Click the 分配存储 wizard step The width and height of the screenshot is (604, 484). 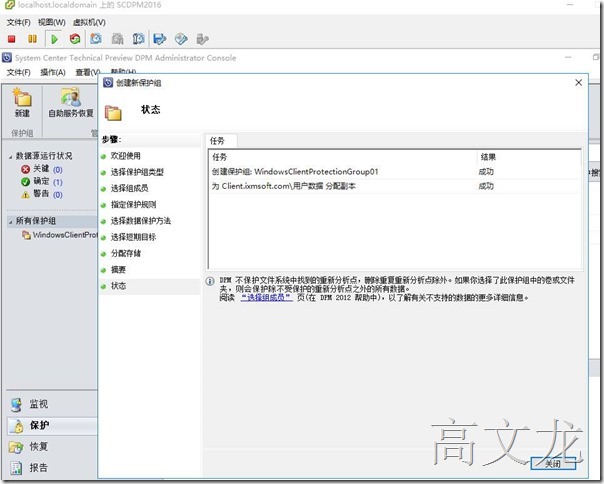pyautogui.click(x=126, y=253)
